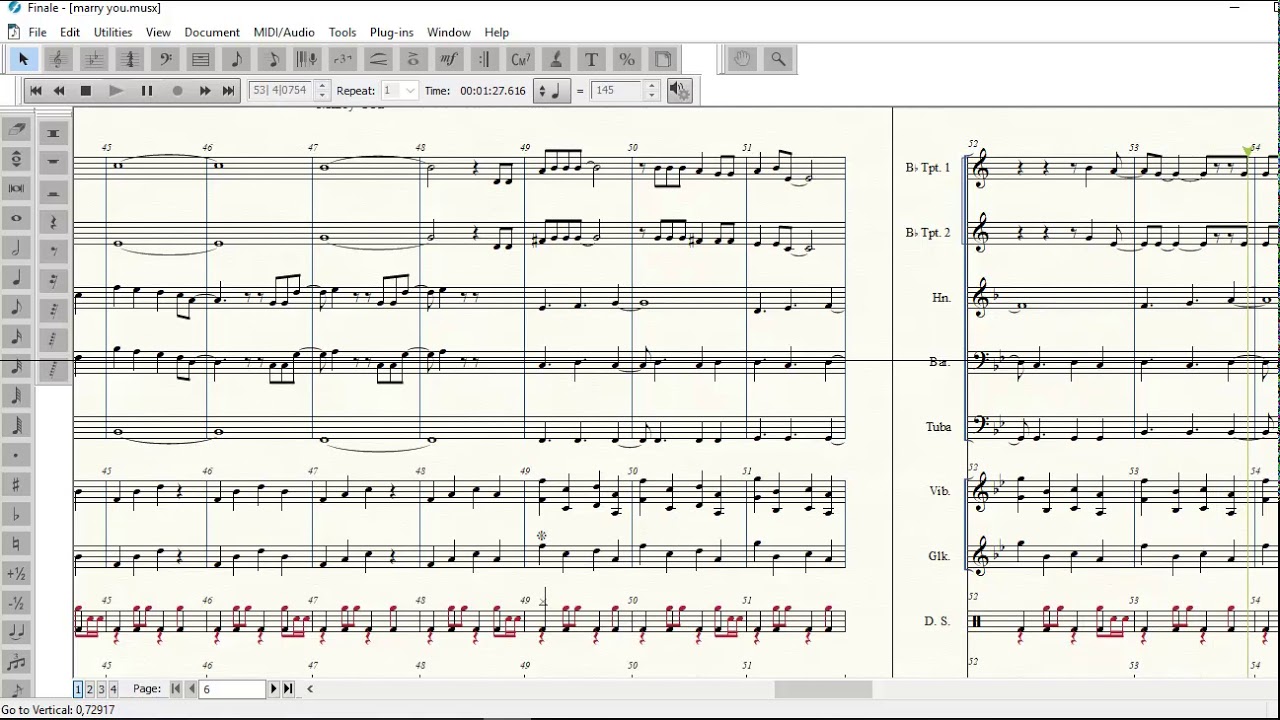Viewport: 1280px width, 720px height.
Task: Choose the tie tool in entry palette
Action: click(x=16, y=633)
